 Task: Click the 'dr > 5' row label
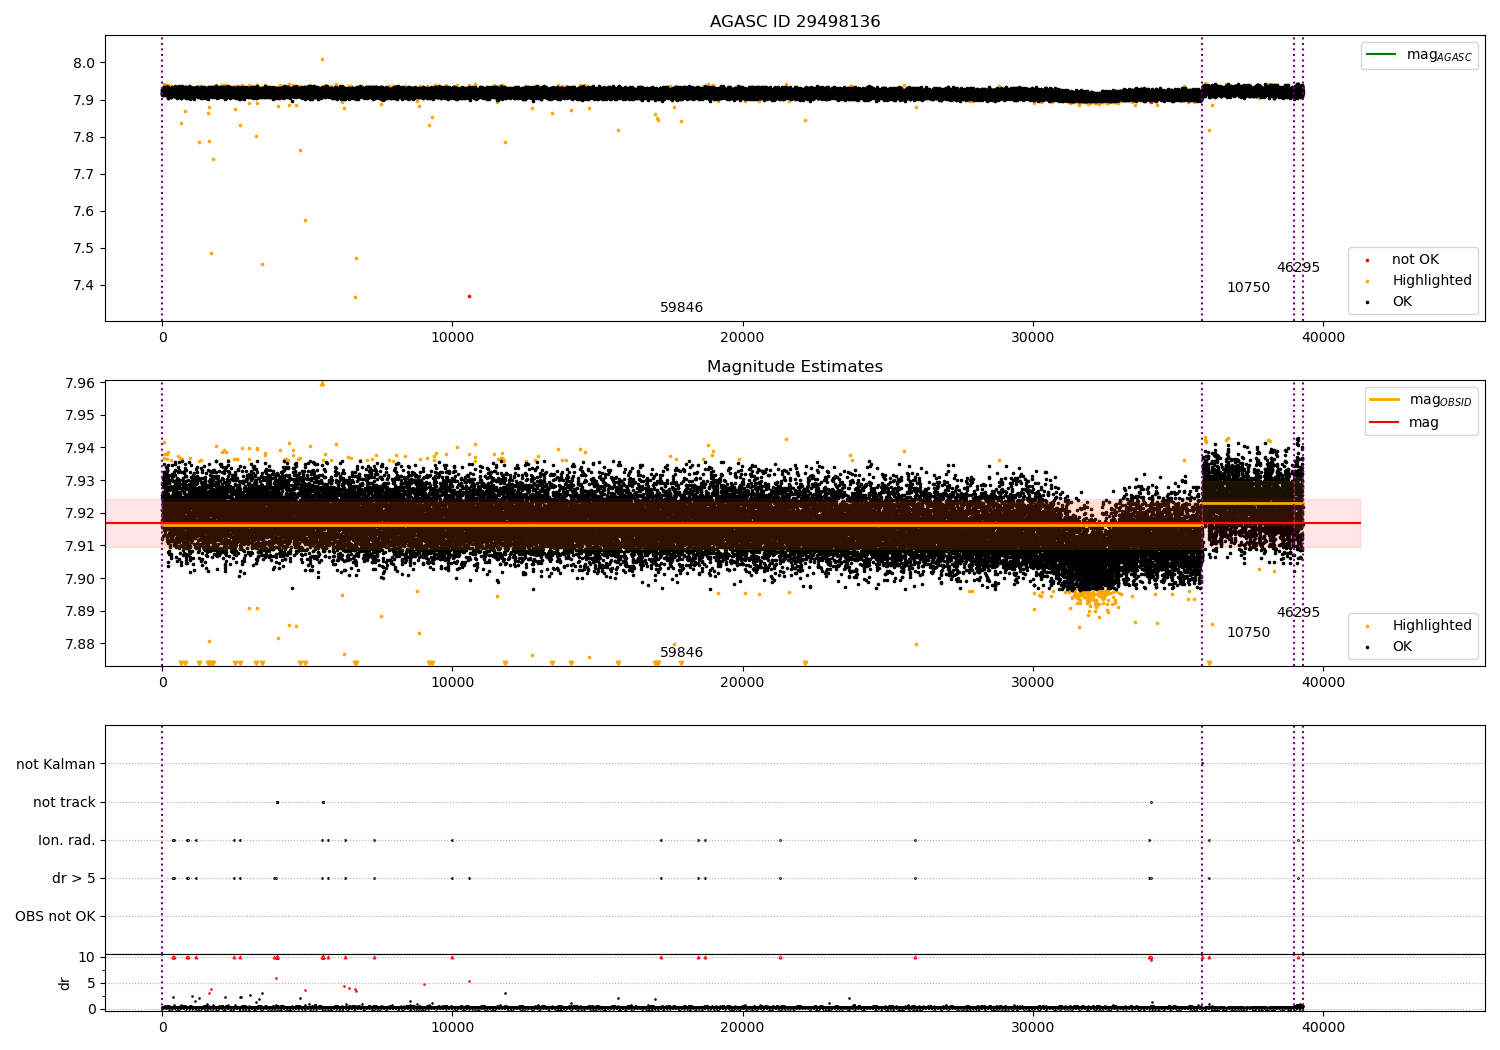[x=74, y=878]
